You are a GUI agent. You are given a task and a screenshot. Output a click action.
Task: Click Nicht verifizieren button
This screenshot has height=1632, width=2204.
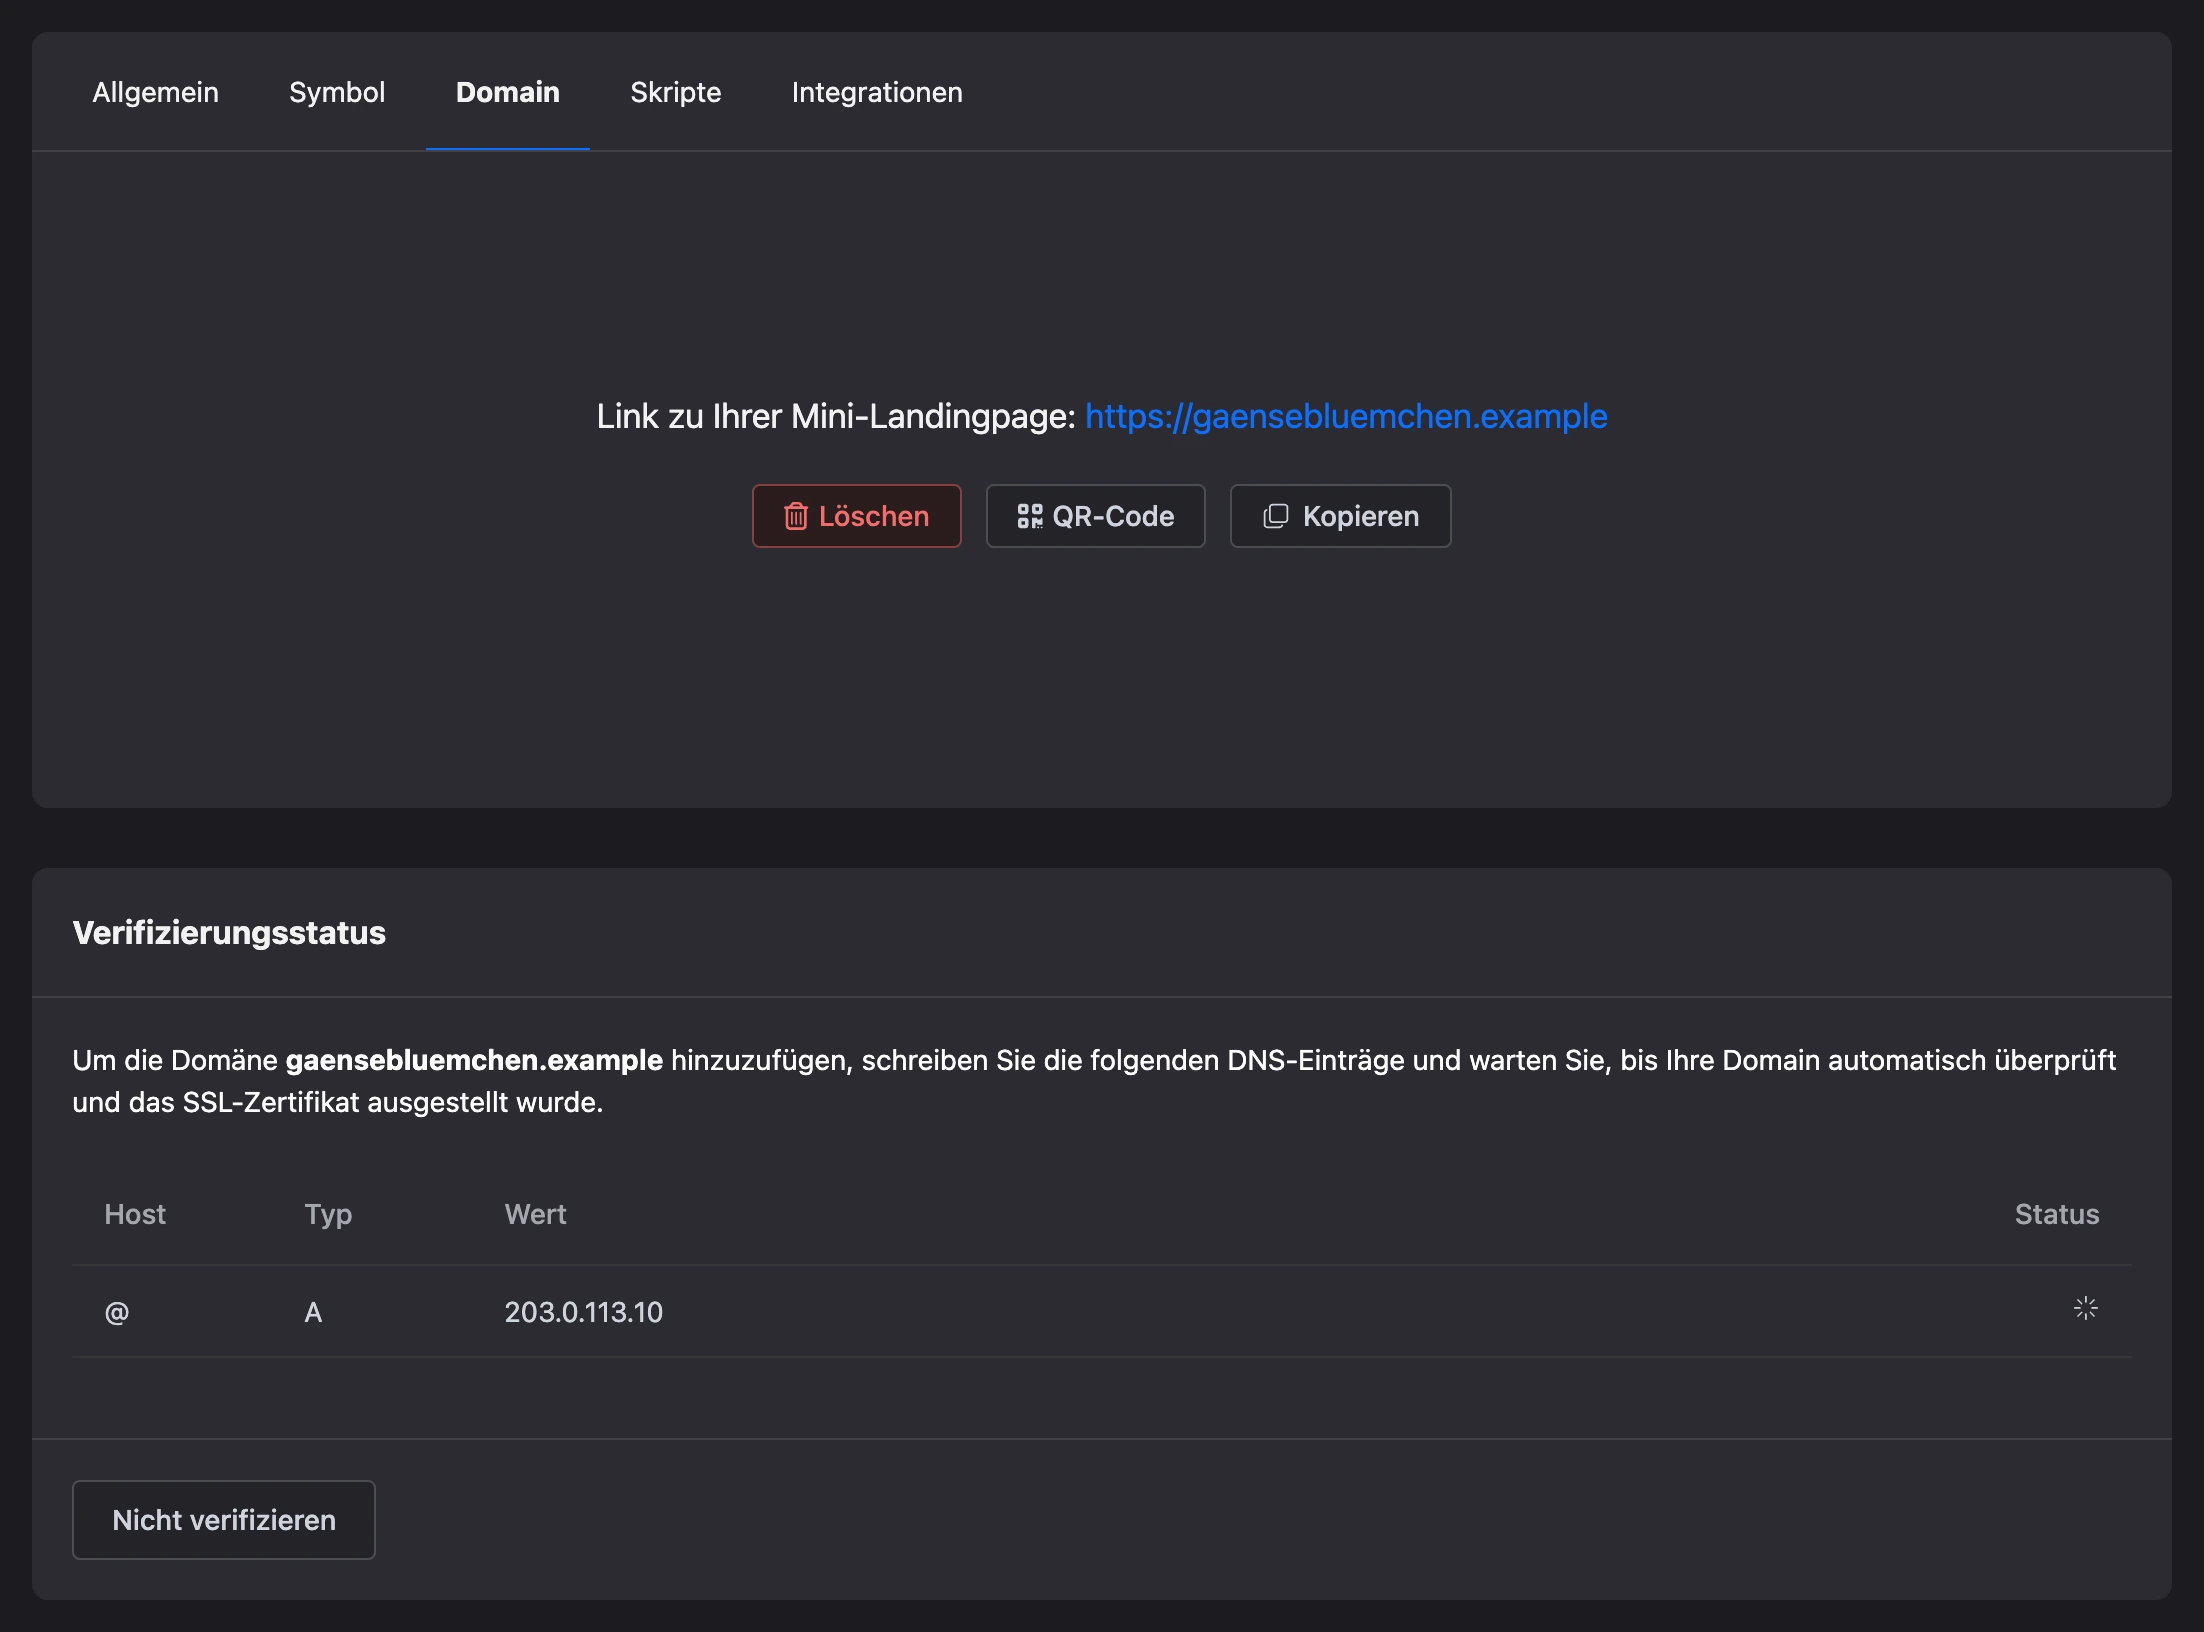tap(224, 1520)
